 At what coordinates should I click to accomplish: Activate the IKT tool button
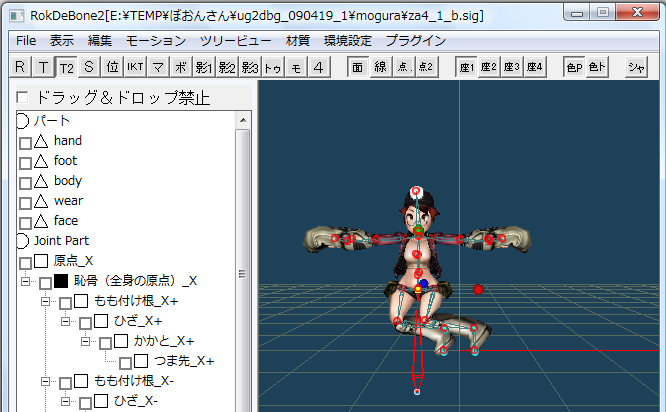coord(135,68)
